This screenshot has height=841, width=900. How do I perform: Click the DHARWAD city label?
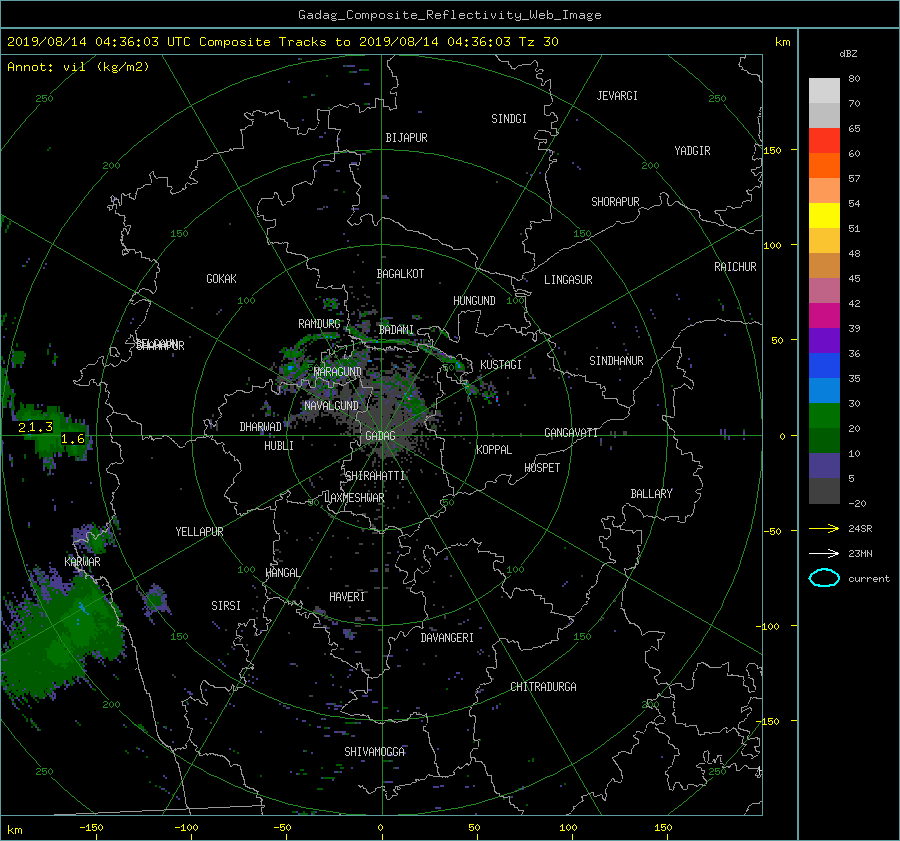(260, 427)
